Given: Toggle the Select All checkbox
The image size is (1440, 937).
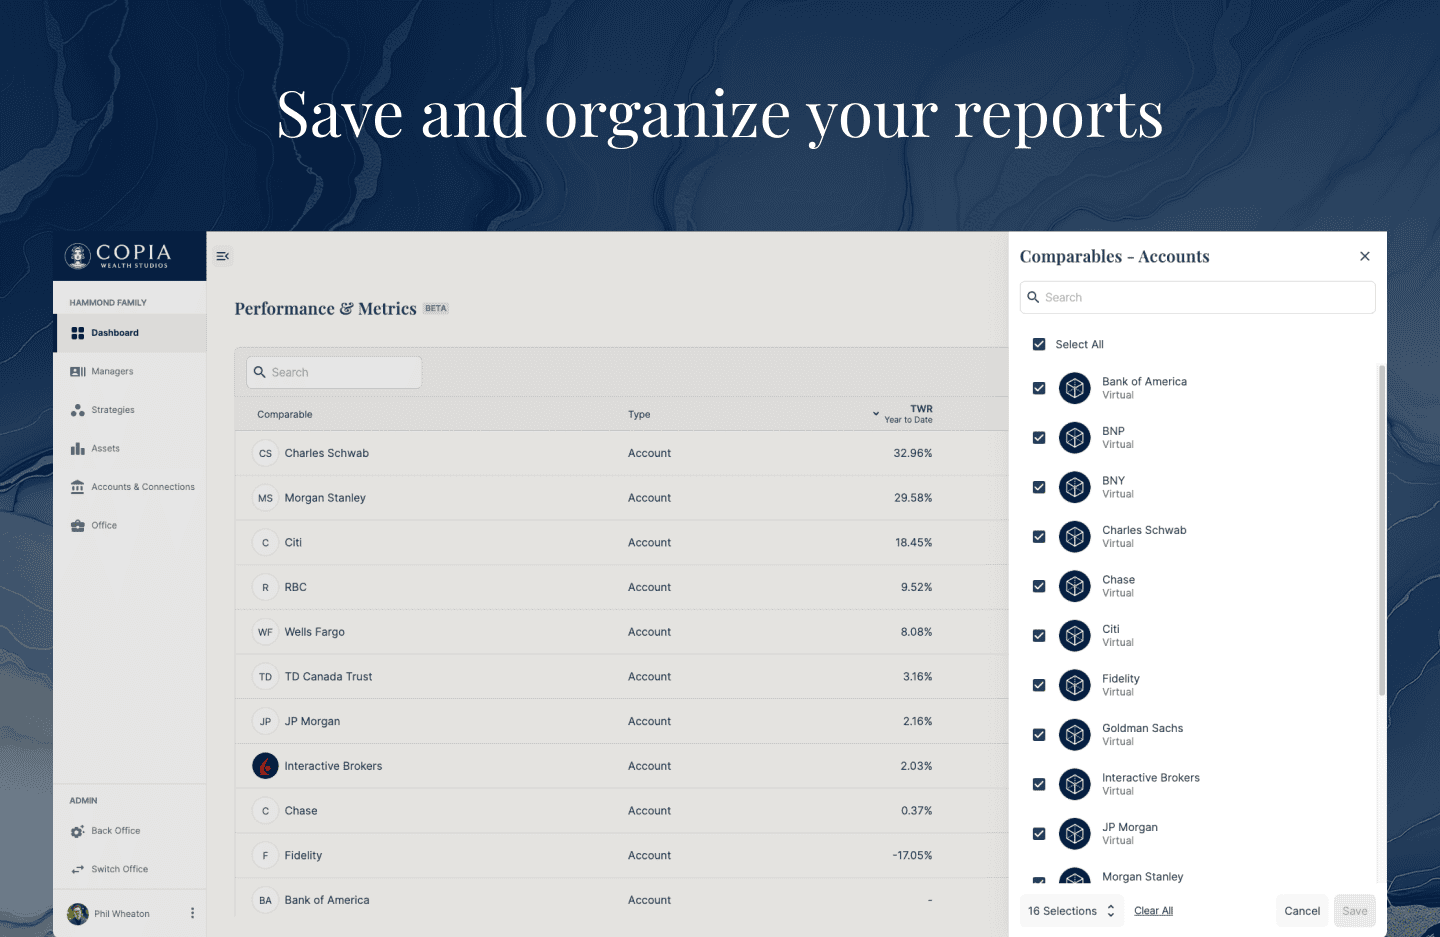Looking at the screenshot, I should 1039,344.
